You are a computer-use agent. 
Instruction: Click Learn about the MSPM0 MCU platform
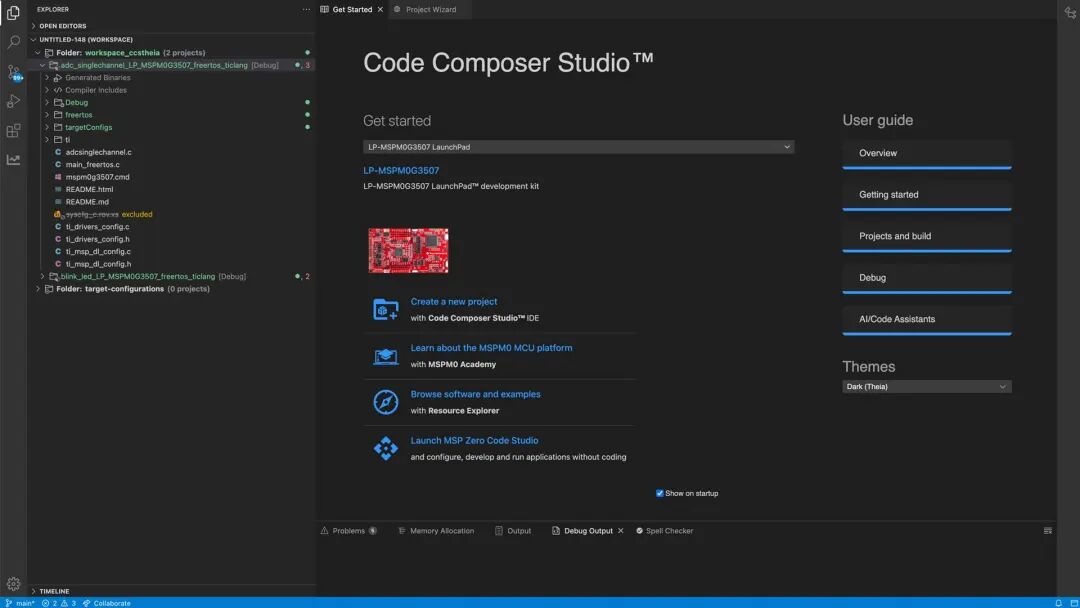click(491, 348)
